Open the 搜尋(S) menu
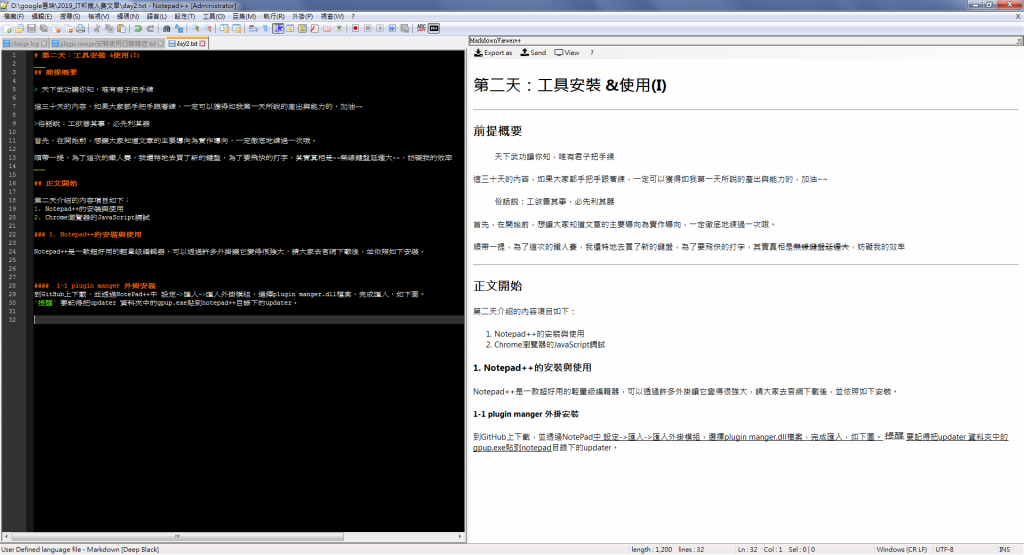The image size is (1024, 555). click(70, 16)
